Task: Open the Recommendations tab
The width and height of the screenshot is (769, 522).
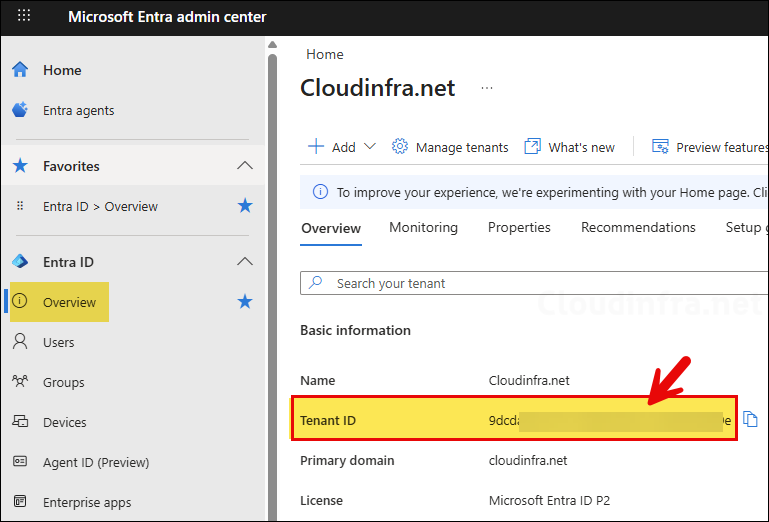Action: (x=638, y=228)
